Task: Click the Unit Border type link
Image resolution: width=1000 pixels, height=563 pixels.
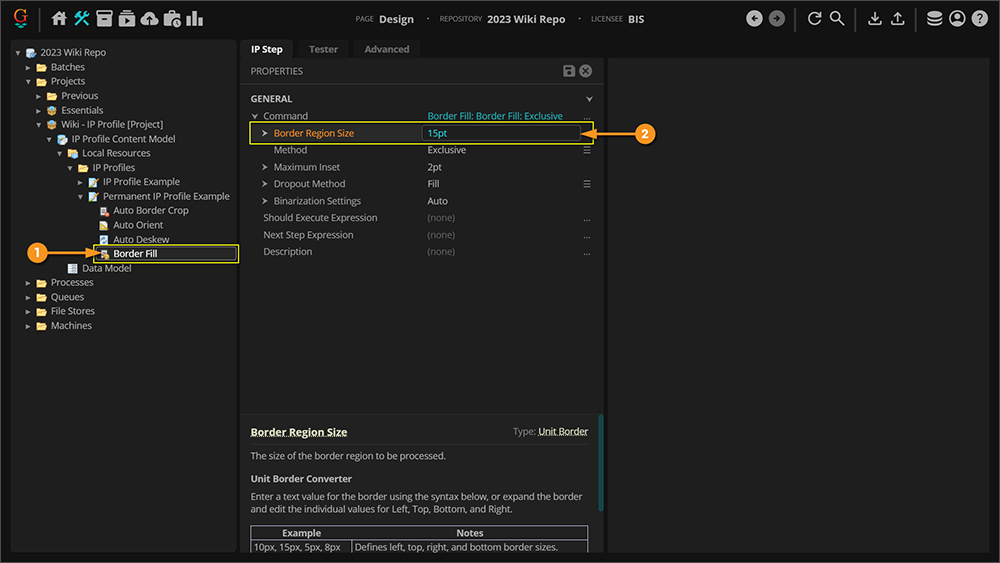Action: pyautogui.click(x=563, y=432)
